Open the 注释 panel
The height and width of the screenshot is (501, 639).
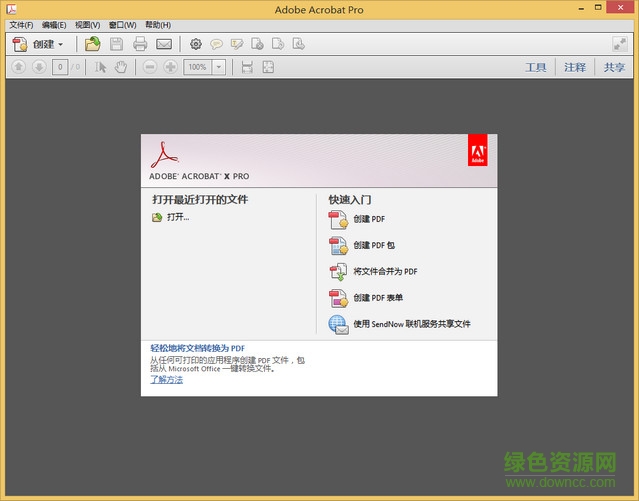coord(574,67)
